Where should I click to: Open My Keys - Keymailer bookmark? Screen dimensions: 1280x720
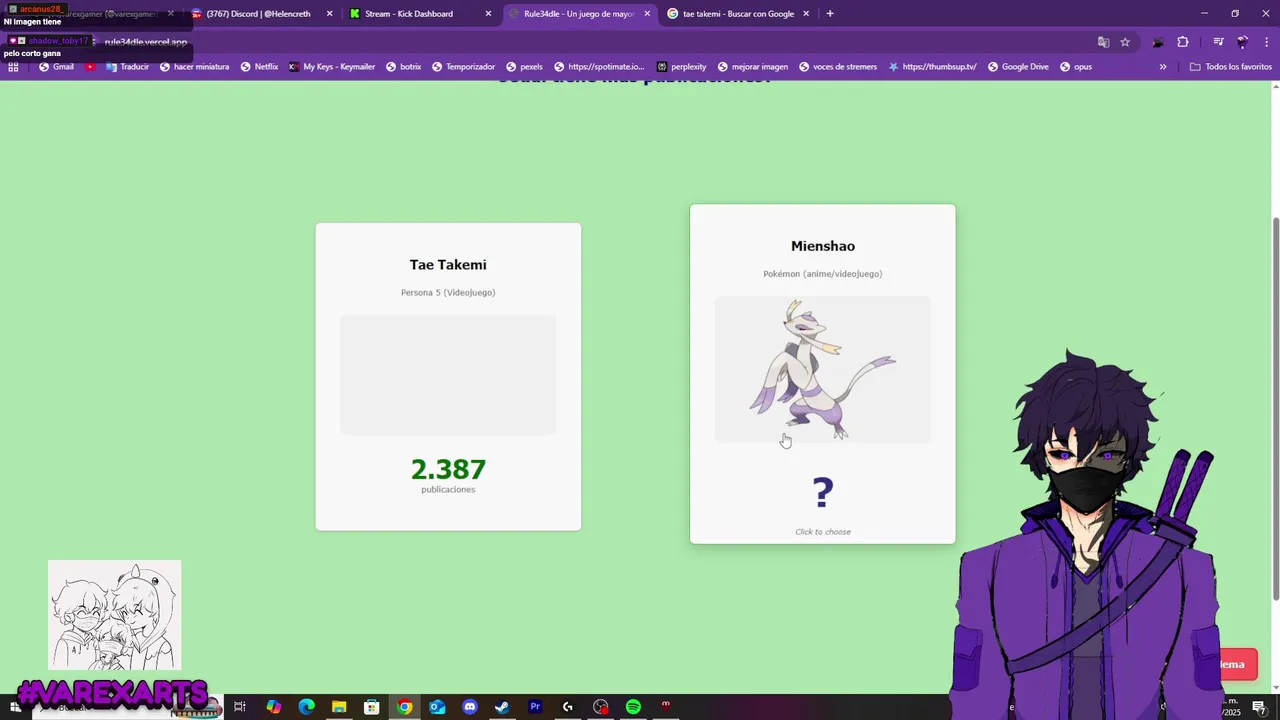click(x=332, y=67)
